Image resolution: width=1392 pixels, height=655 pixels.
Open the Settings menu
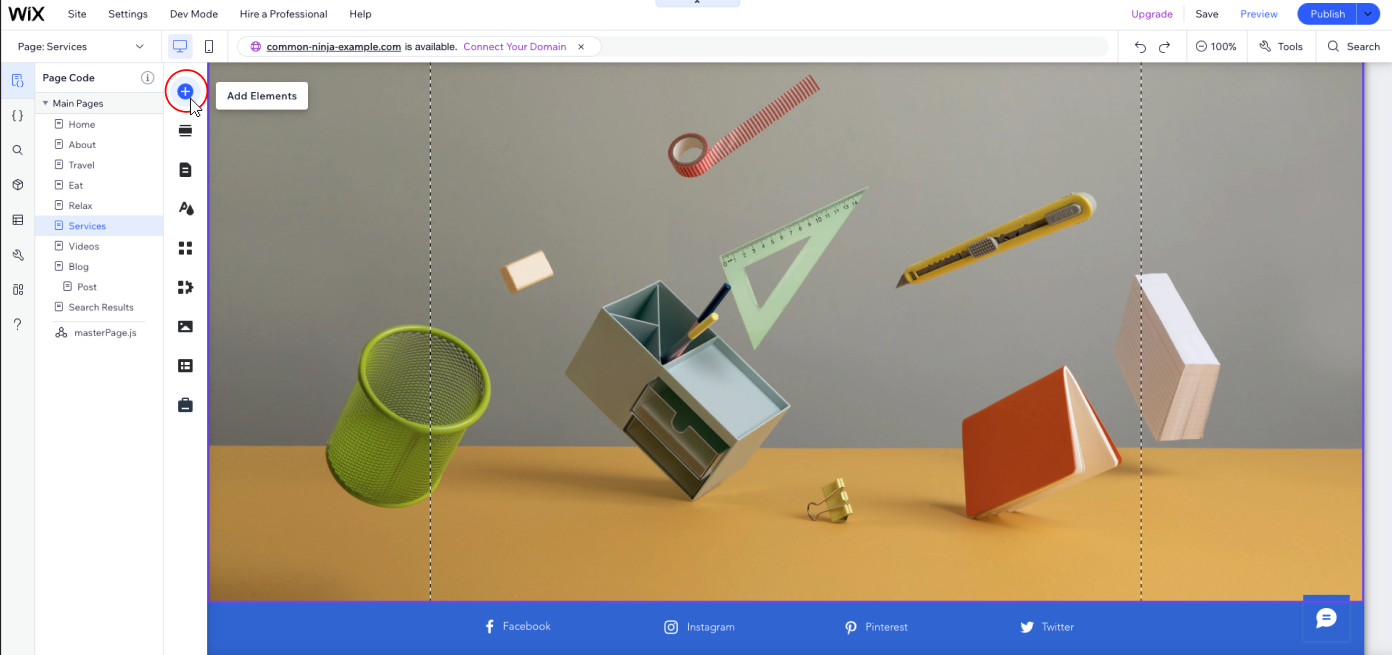tap(128, 14)
